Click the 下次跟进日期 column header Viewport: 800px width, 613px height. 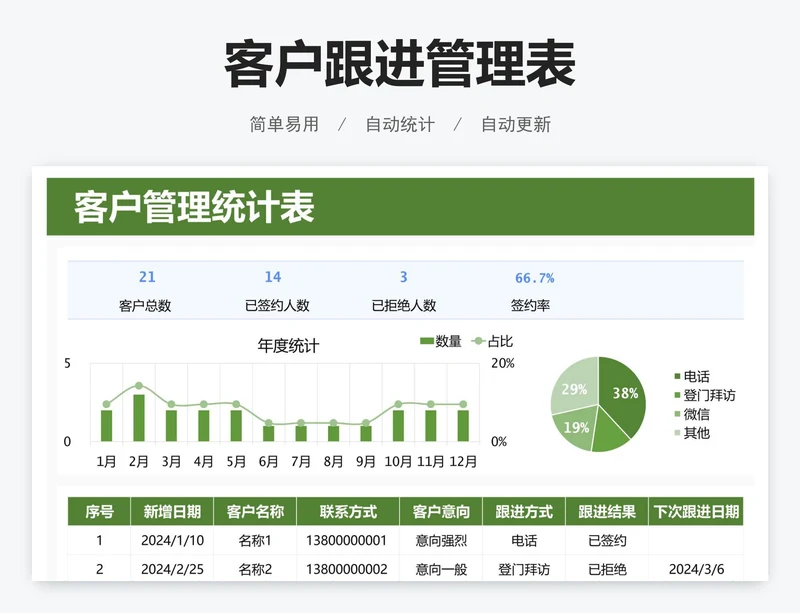pyautogui.click(x=696, y=512)
